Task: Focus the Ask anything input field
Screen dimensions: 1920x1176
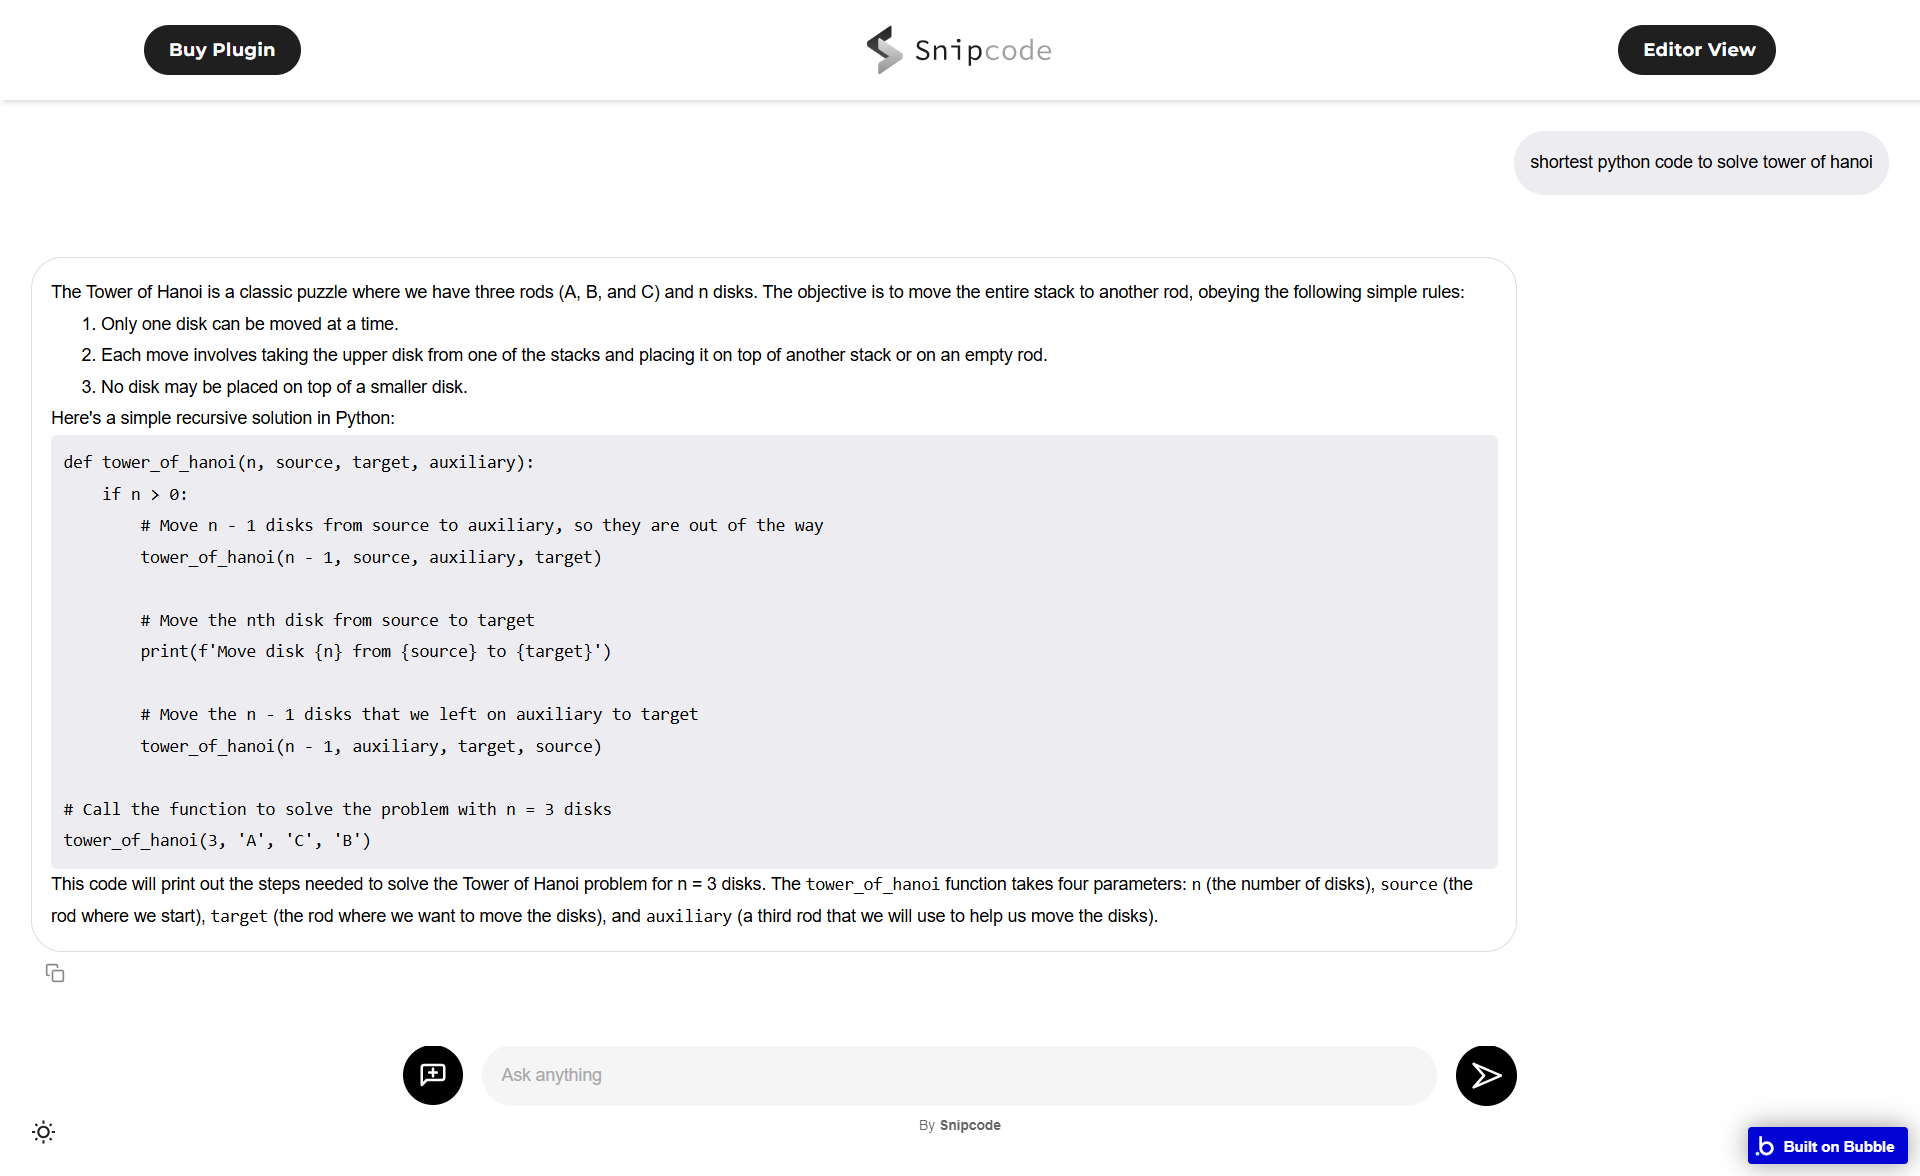Action: point(958,1075)
